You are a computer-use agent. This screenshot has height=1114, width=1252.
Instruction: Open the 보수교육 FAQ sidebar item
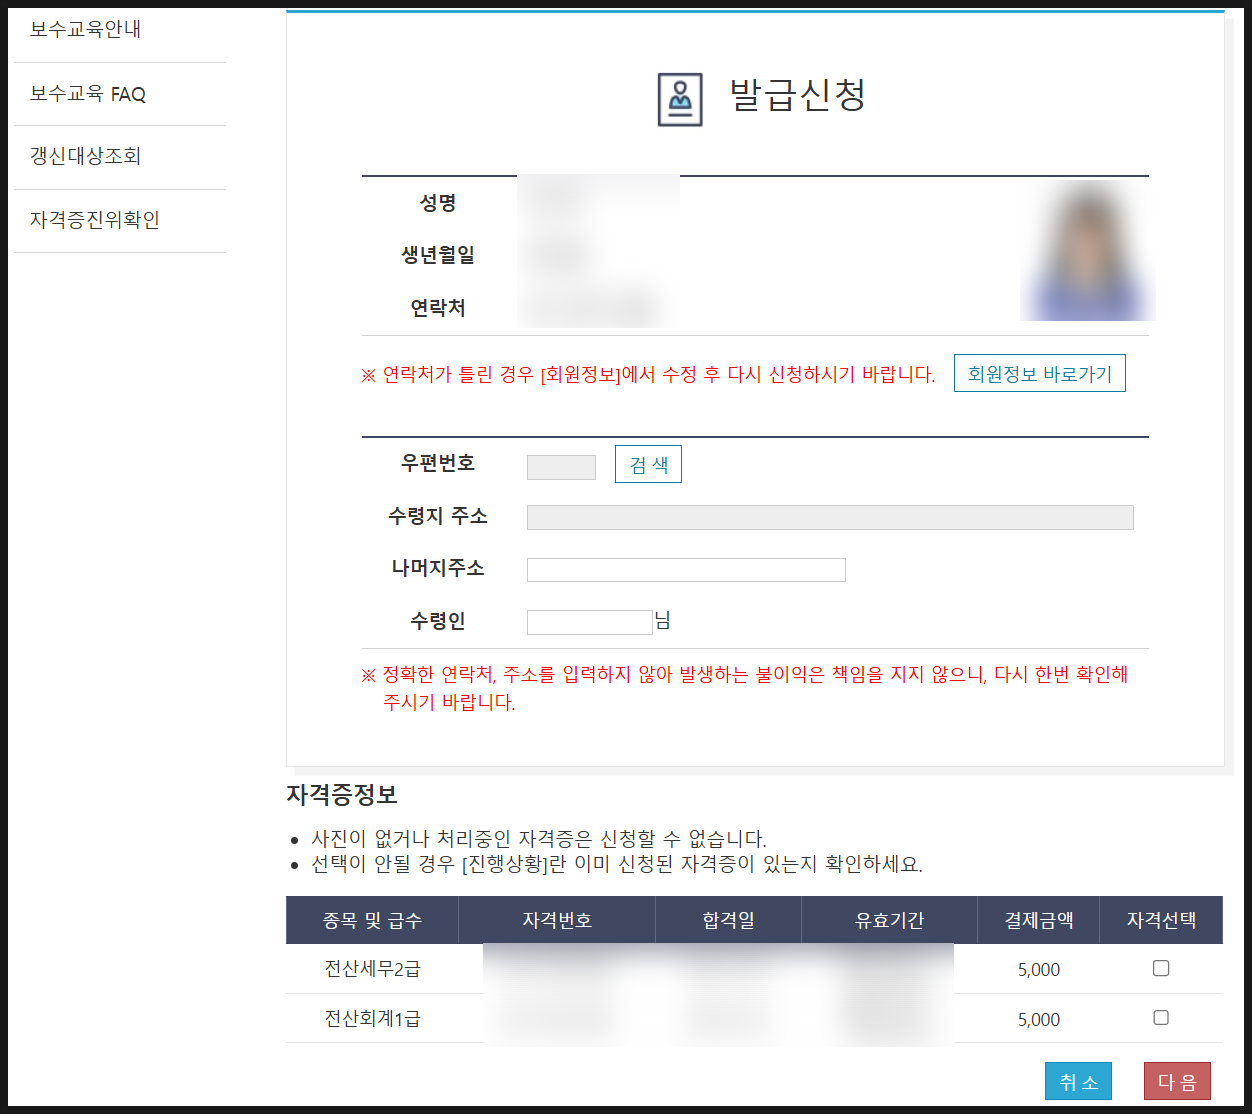pos(88,94)
